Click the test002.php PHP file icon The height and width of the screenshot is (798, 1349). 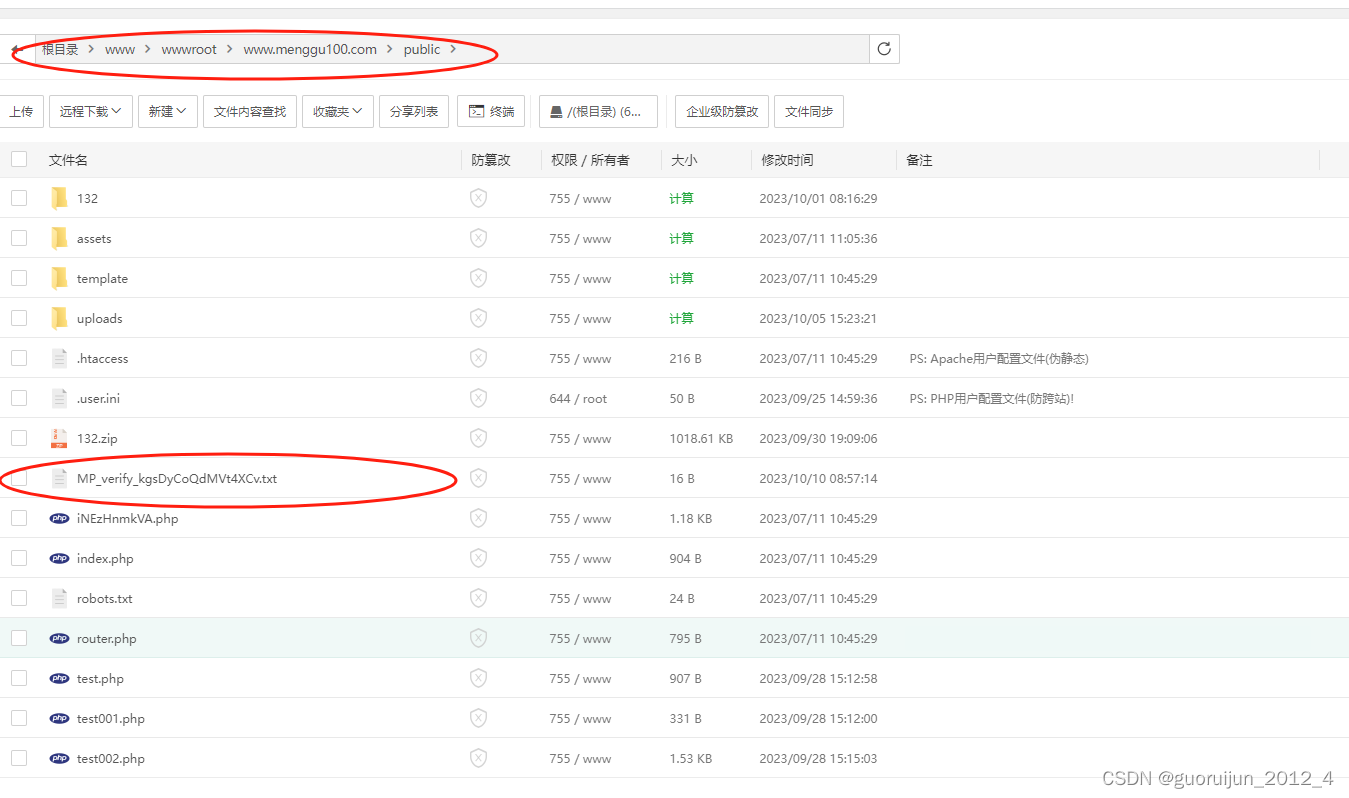[x=60, y=758]
